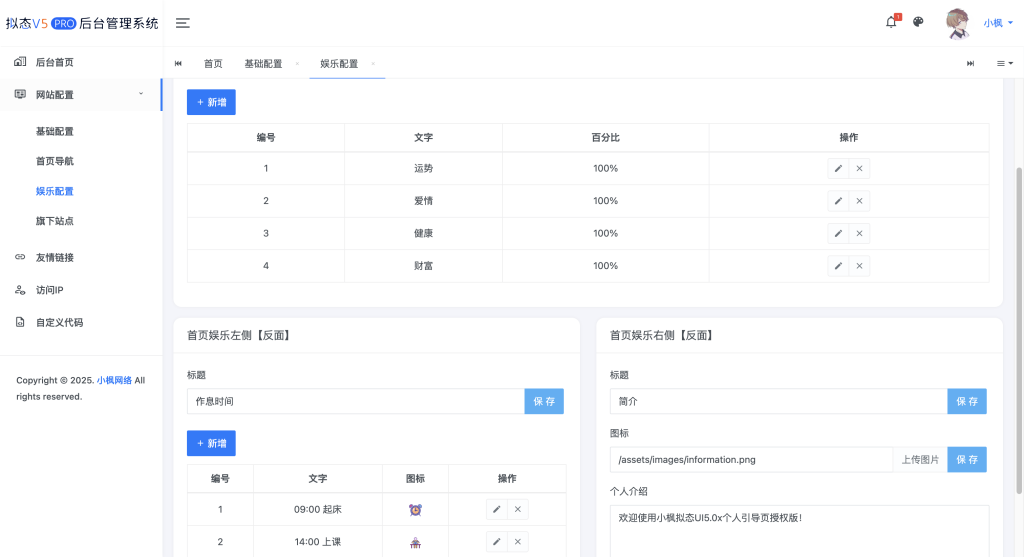Click the alarm clock icon for 起床
The image size is (1024, 557).
(415, 510)
